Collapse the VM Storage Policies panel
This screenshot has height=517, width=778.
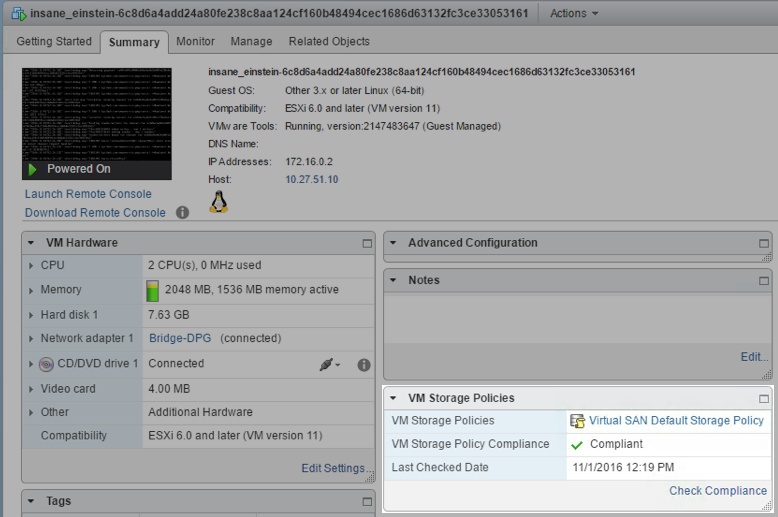[393, 398]
